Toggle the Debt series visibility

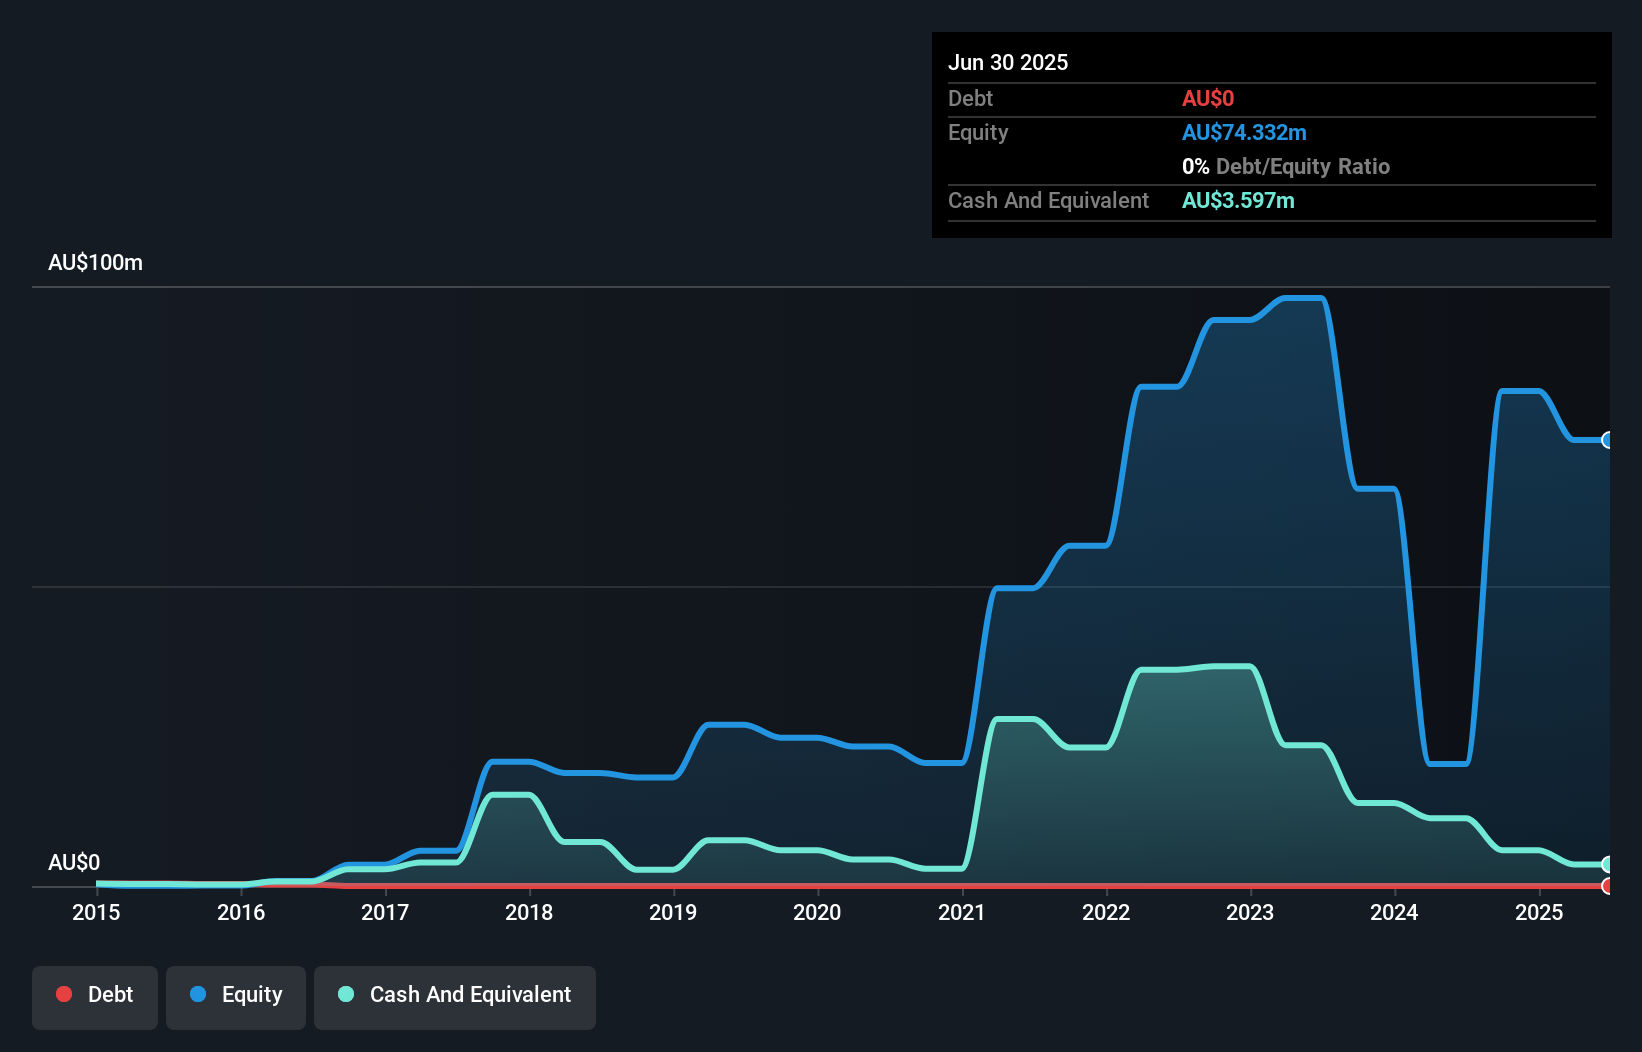click(x=94, y=994)
